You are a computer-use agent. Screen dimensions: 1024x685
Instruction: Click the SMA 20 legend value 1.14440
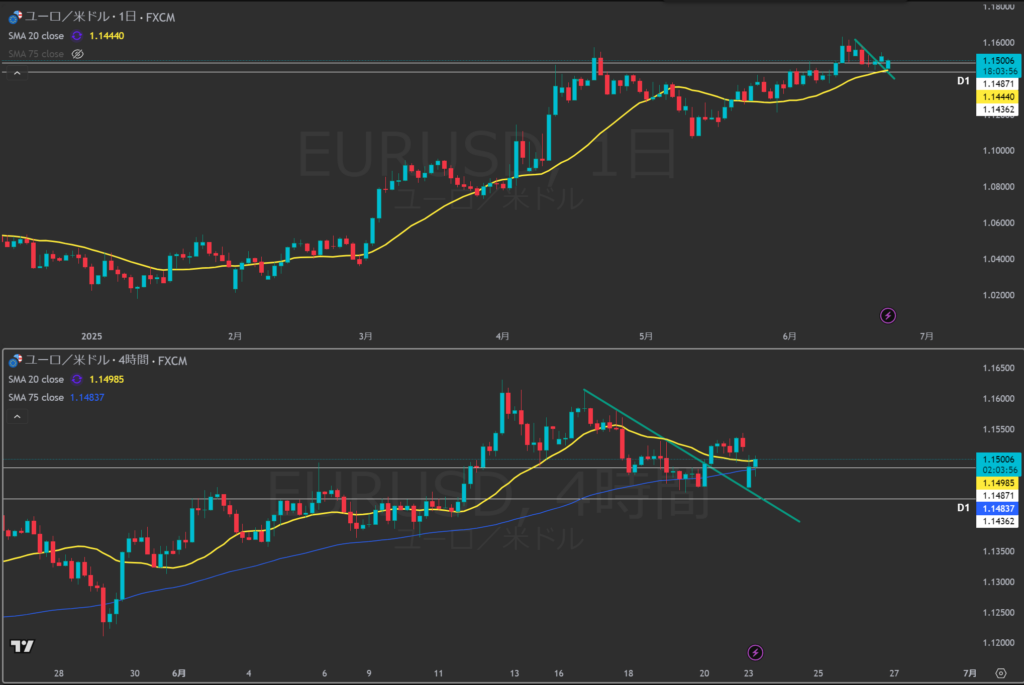click(106, 36)
